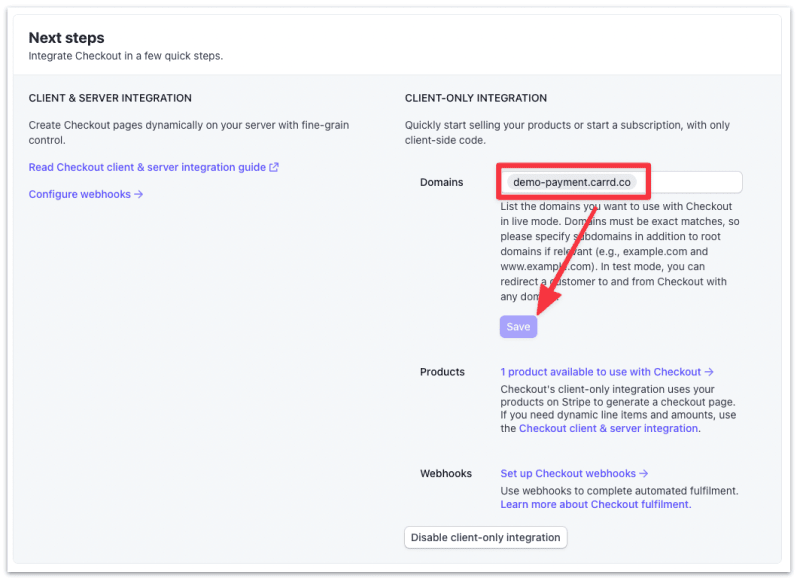The height and width of the screenshot is (581, 800).
Task: Save the entered Checkout domain
Action: point(518,326)
